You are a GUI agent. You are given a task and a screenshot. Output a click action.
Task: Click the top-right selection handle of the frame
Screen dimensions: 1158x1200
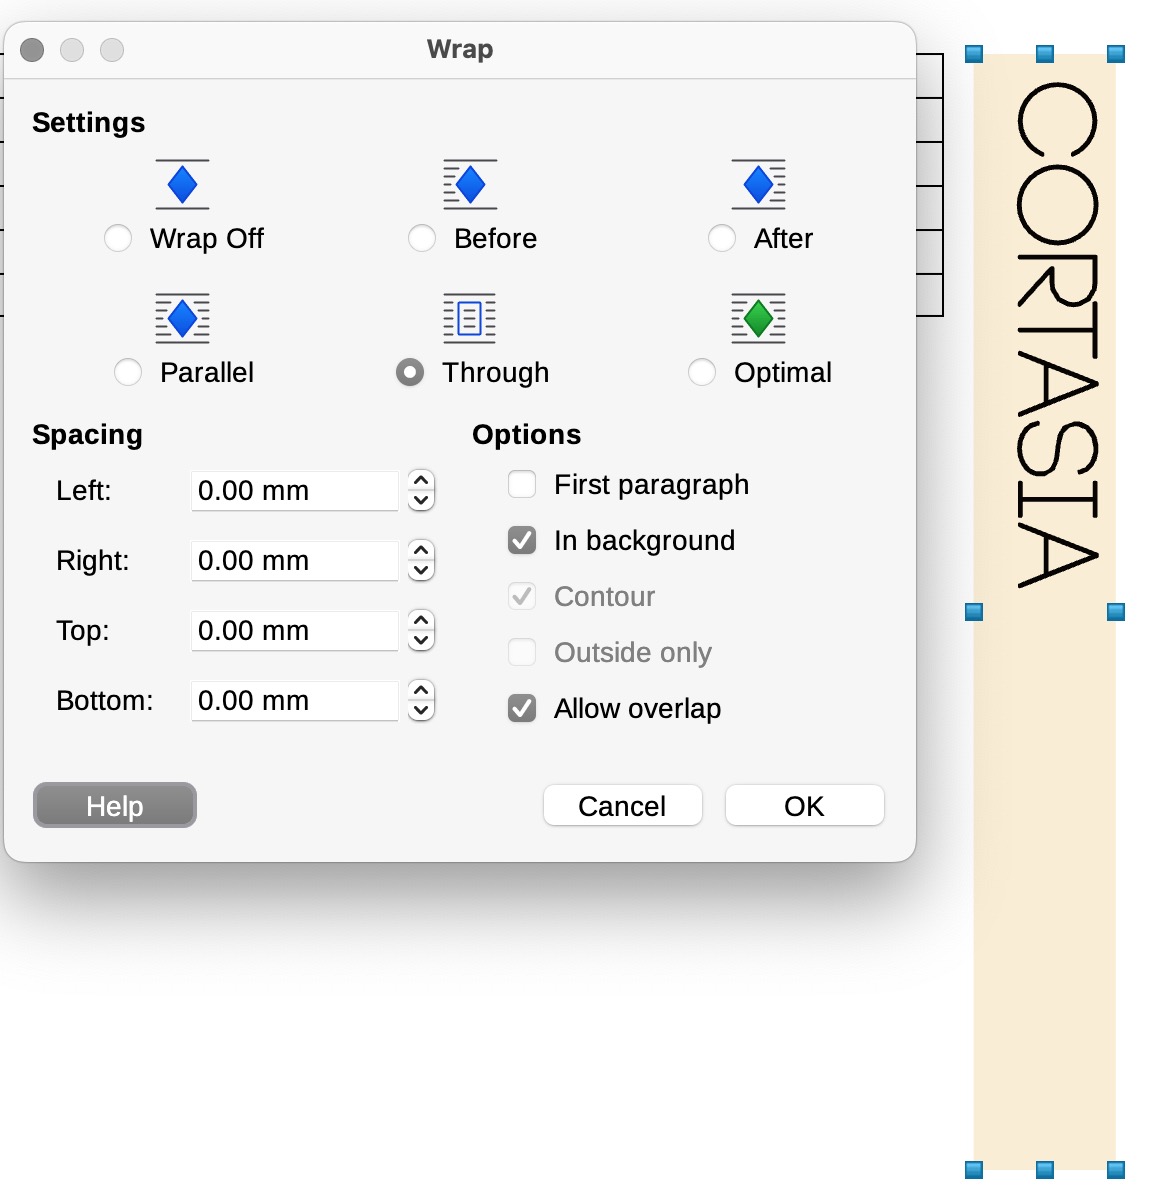(1116, 53)
